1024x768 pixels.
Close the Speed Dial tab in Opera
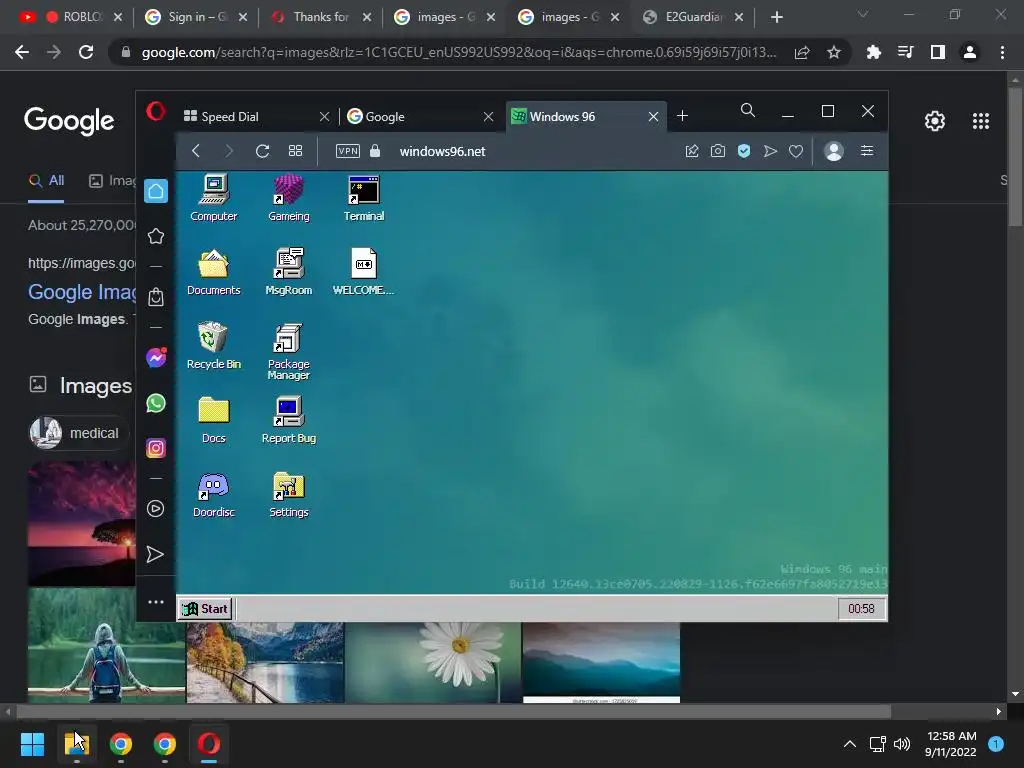(325, 116)
